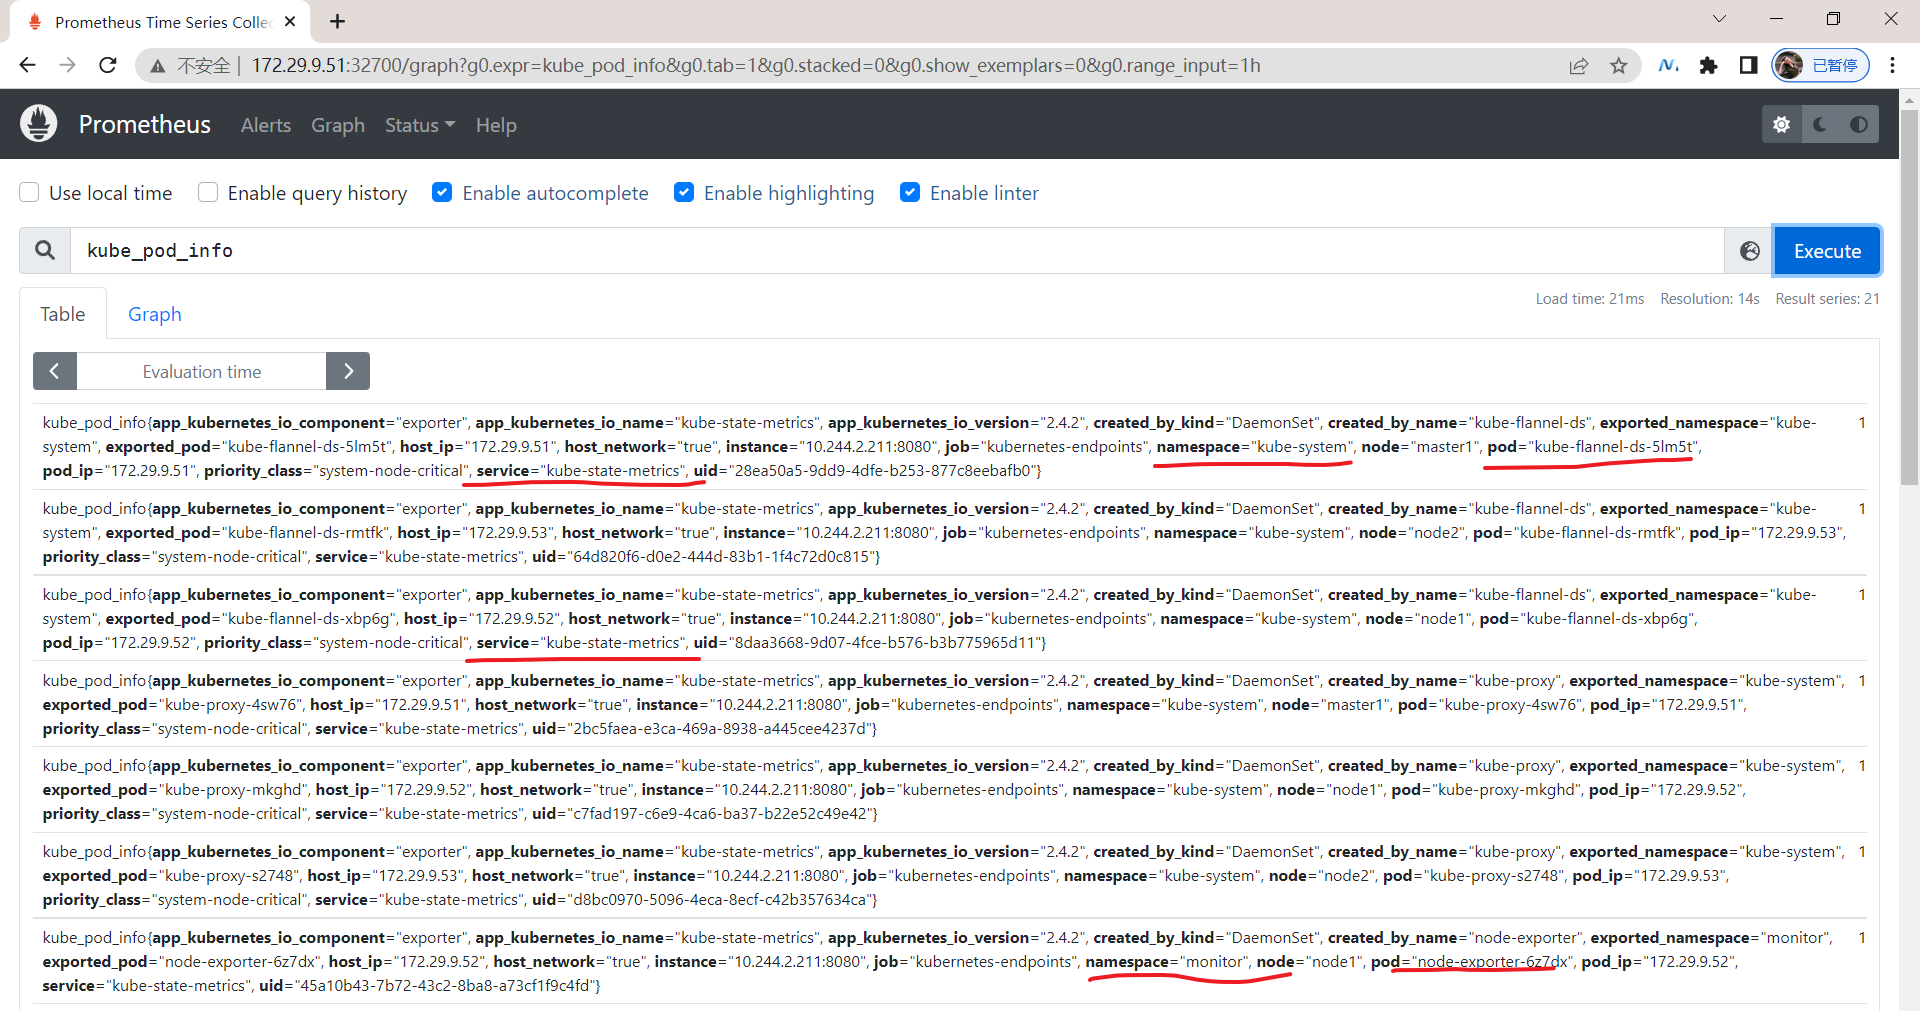Image resolution: width=1920 pixels, height=1011 pixels.
Task: Select the Table tab
Action: click(x=63, y=314)
